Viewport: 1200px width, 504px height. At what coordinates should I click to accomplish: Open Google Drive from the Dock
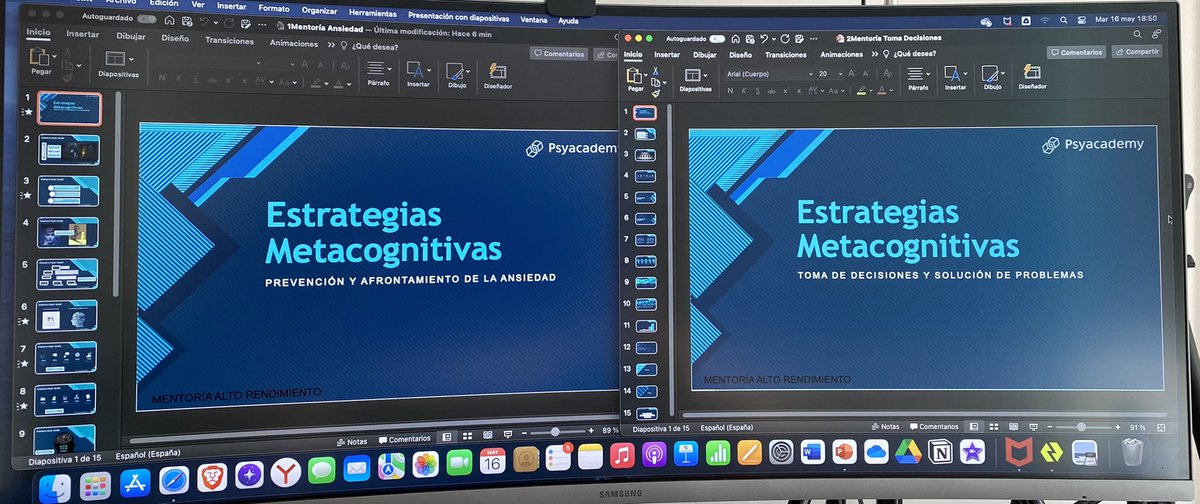coord(907,452)
